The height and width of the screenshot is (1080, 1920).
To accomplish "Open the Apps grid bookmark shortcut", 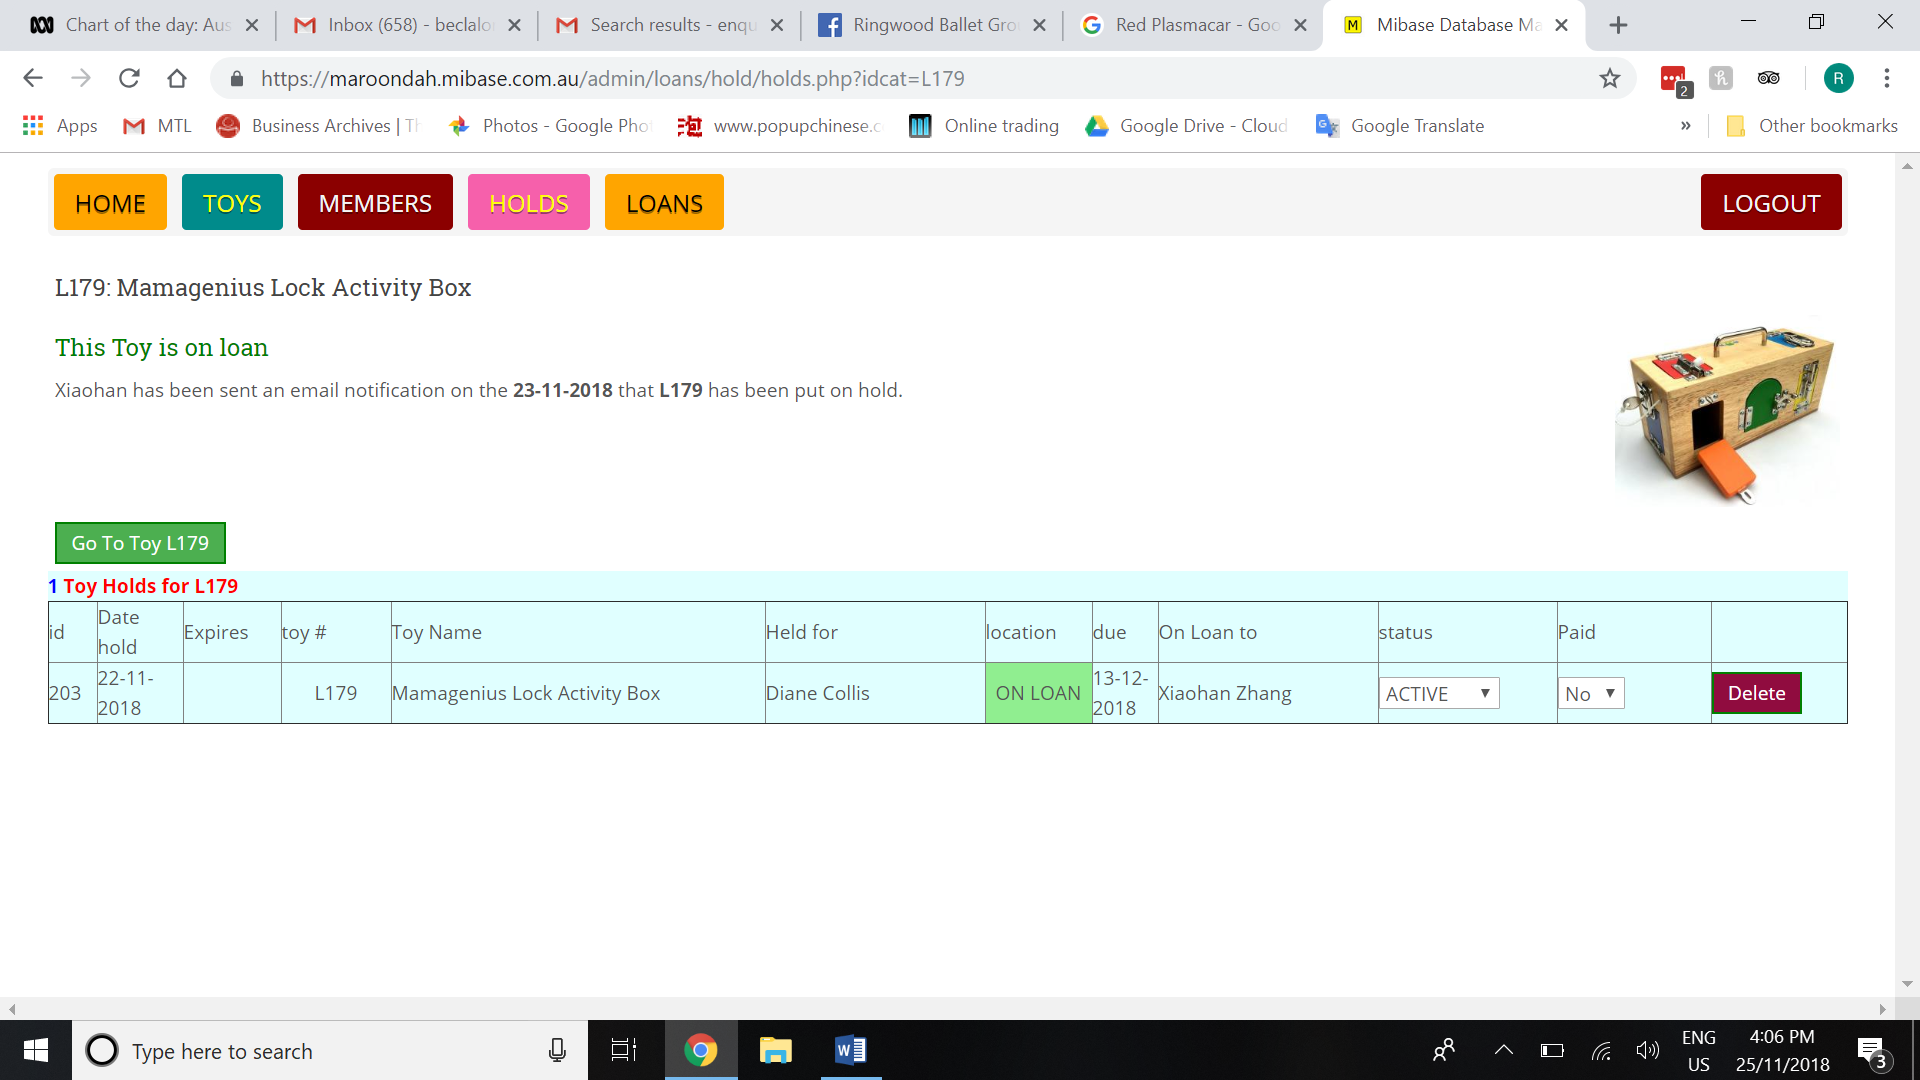I will 60,126.
